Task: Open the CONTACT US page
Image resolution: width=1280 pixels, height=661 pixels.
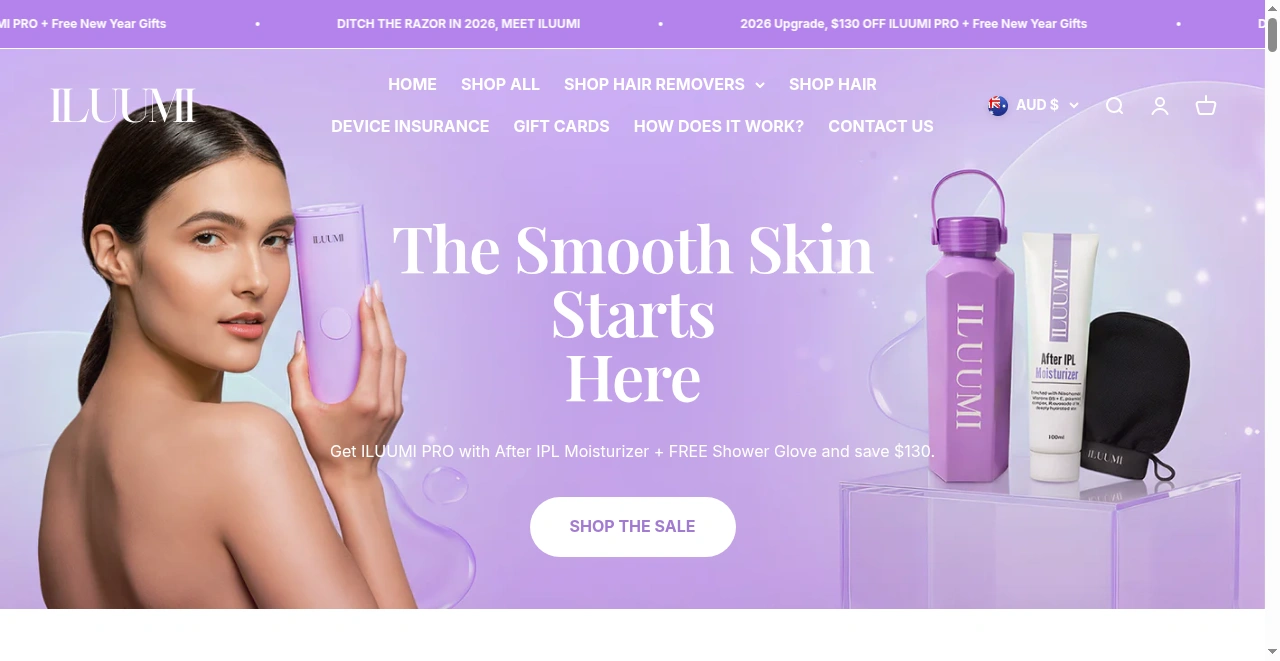Action: pyautogui.click(x=881, y=127)
